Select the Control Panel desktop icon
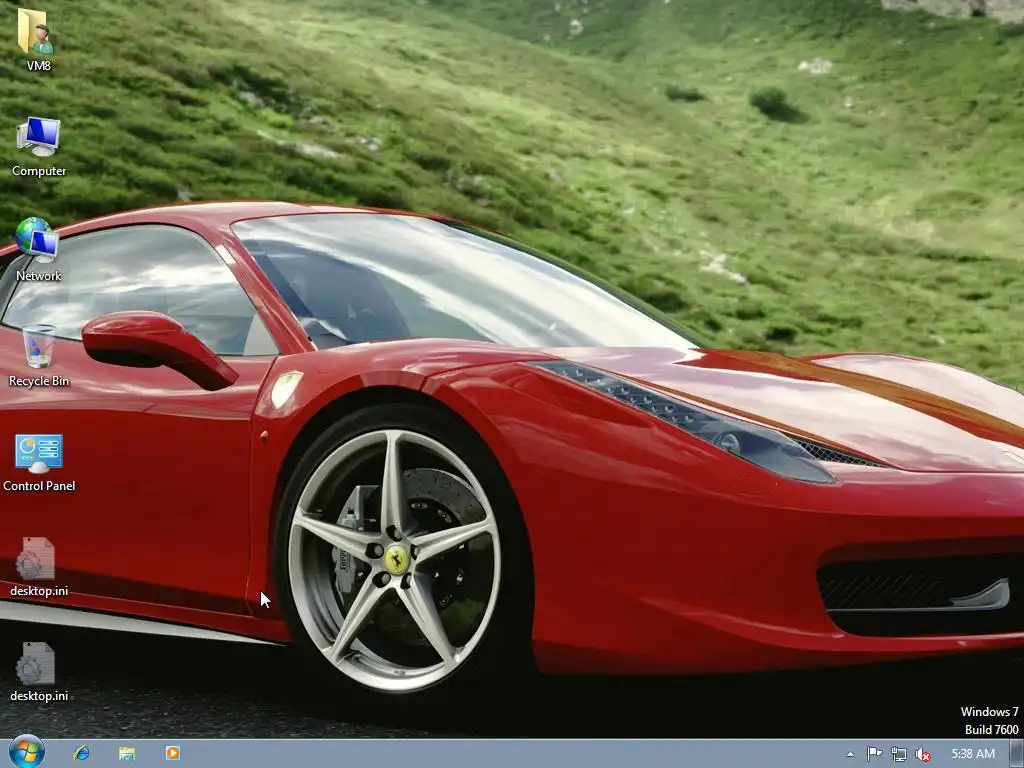The width and height of the screenshot is (1024, 768). coord(39,453)
